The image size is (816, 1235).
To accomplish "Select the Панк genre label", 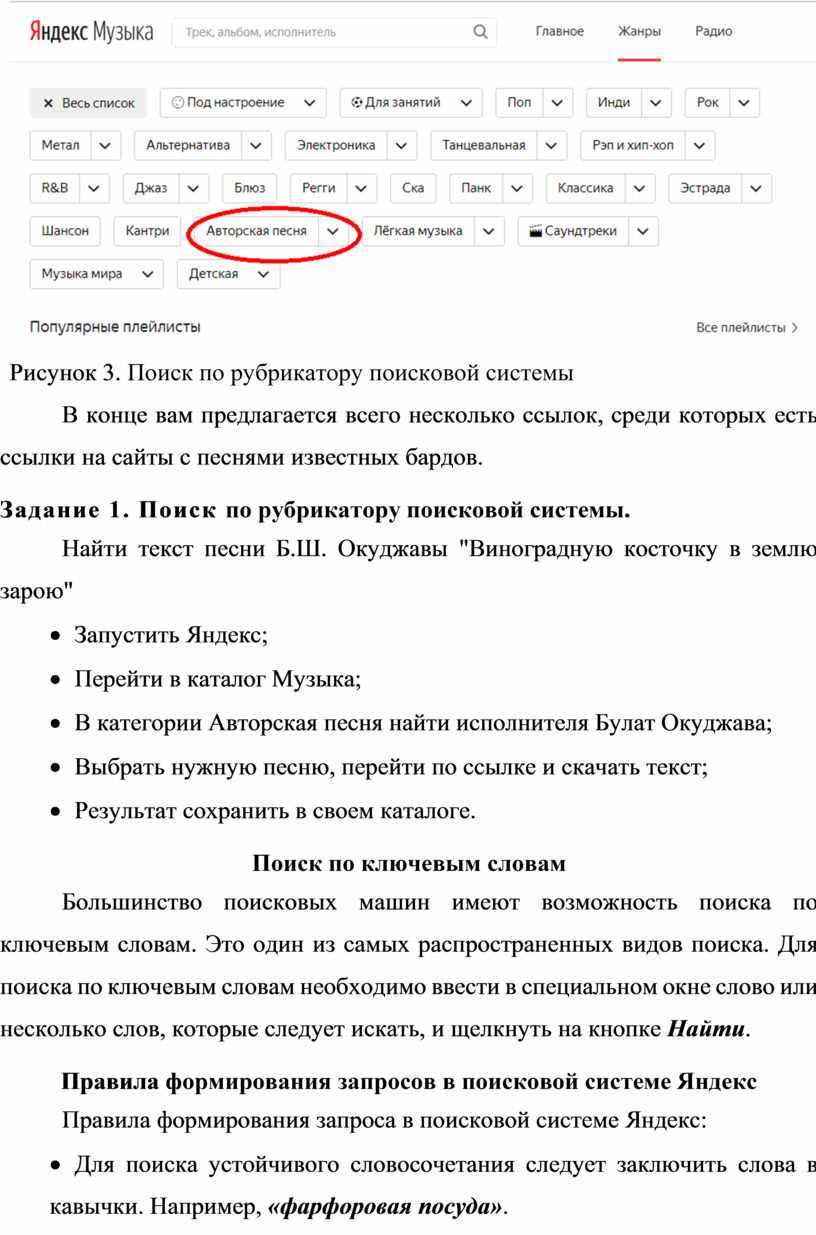I will coord(476,188).
